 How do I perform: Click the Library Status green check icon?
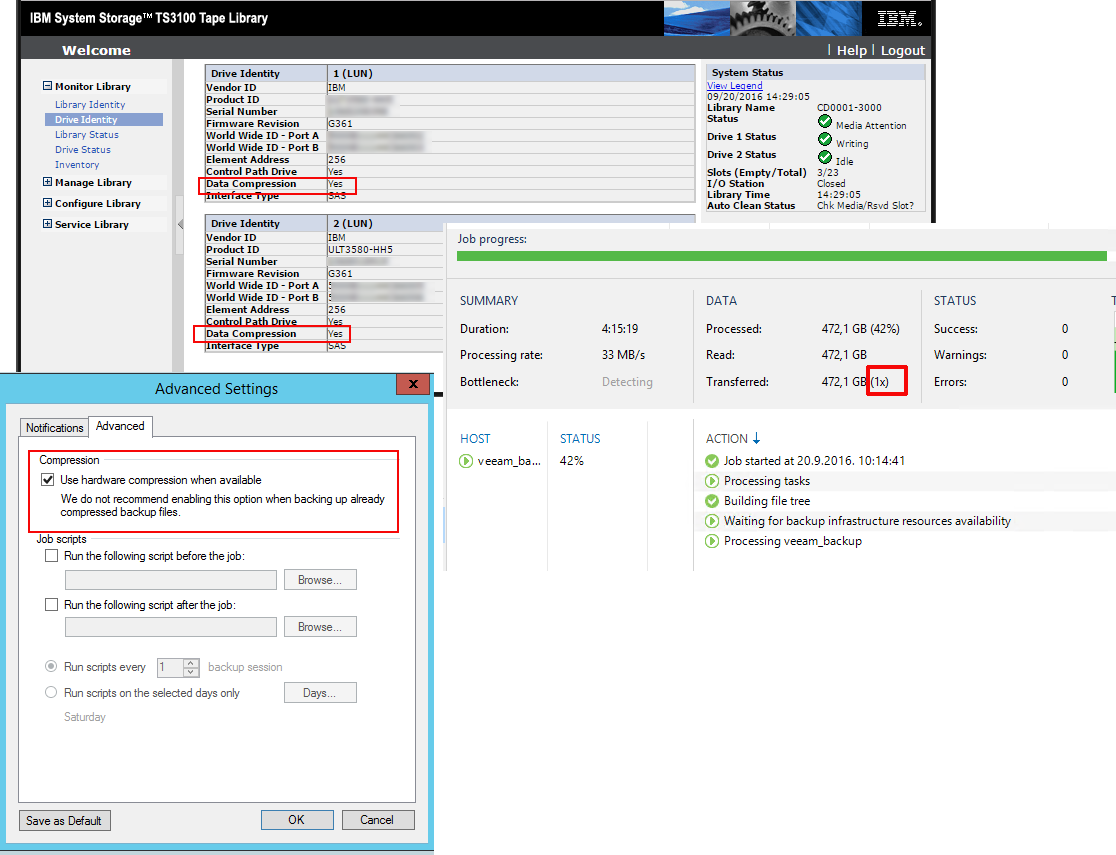[825, 121]
